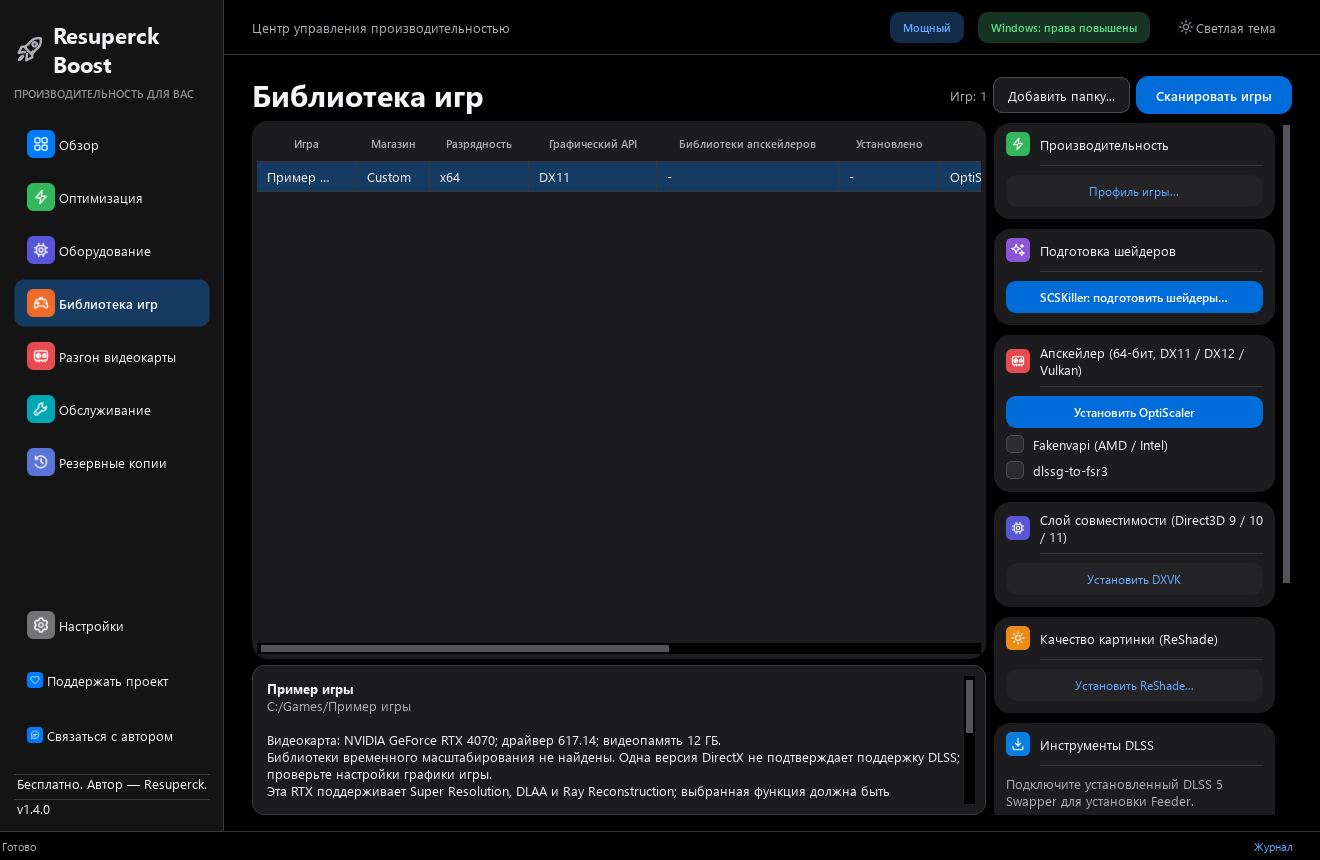Open the Обслуживание sidebar section

coord(112,410)
